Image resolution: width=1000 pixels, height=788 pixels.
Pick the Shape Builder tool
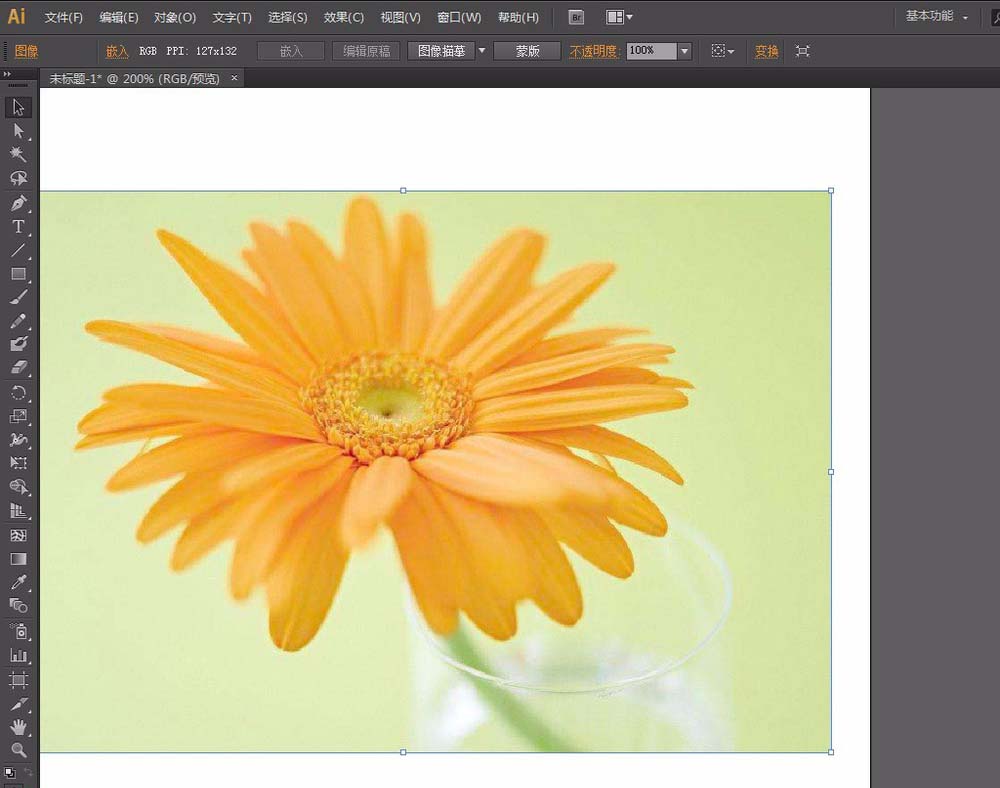pyautogui.click(x=18, y=487)
